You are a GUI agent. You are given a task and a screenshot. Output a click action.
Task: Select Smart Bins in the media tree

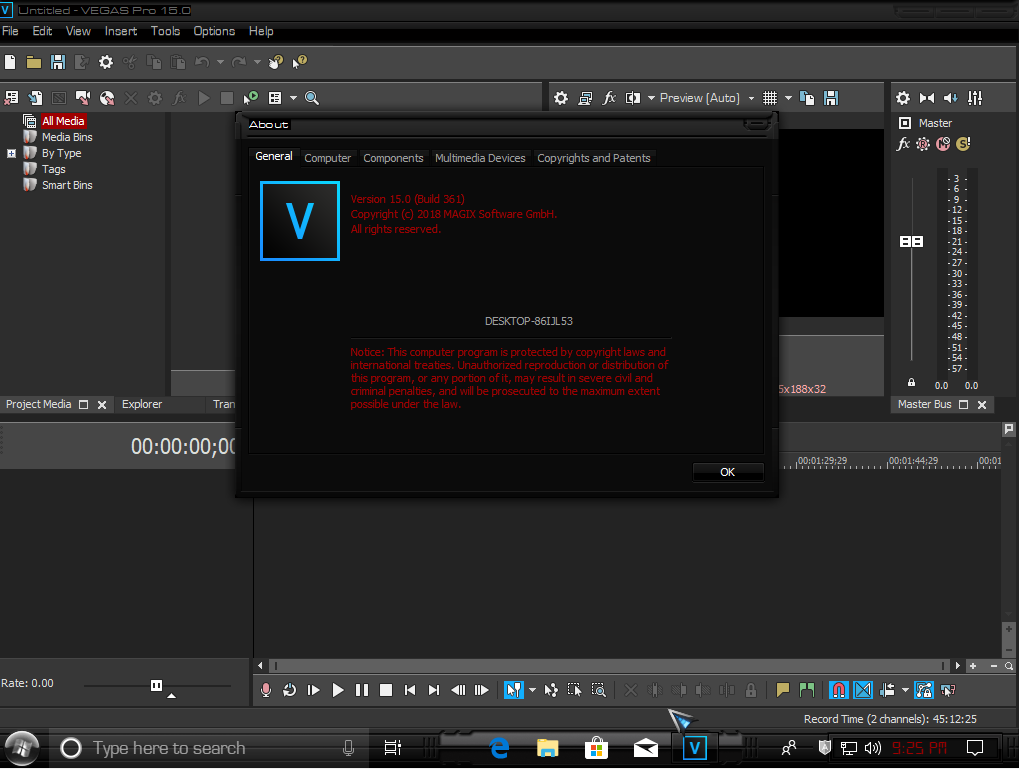pos(67,185)
